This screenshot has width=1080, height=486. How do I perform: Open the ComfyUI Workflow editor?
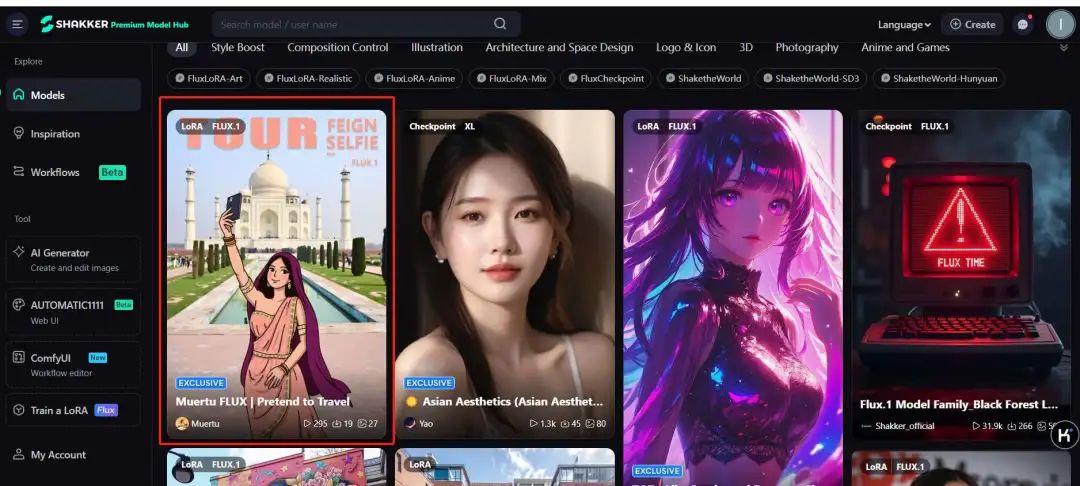point(74,365)
